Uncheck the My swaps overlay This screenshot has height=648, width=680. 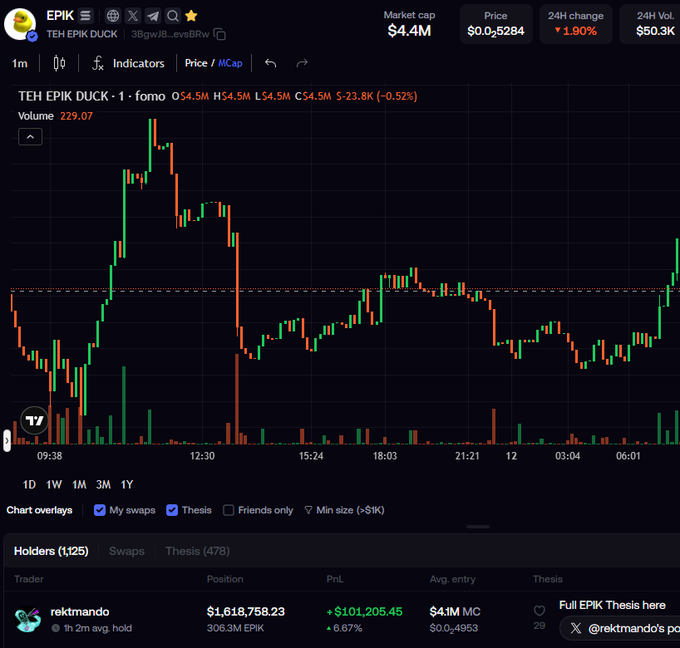99,510
